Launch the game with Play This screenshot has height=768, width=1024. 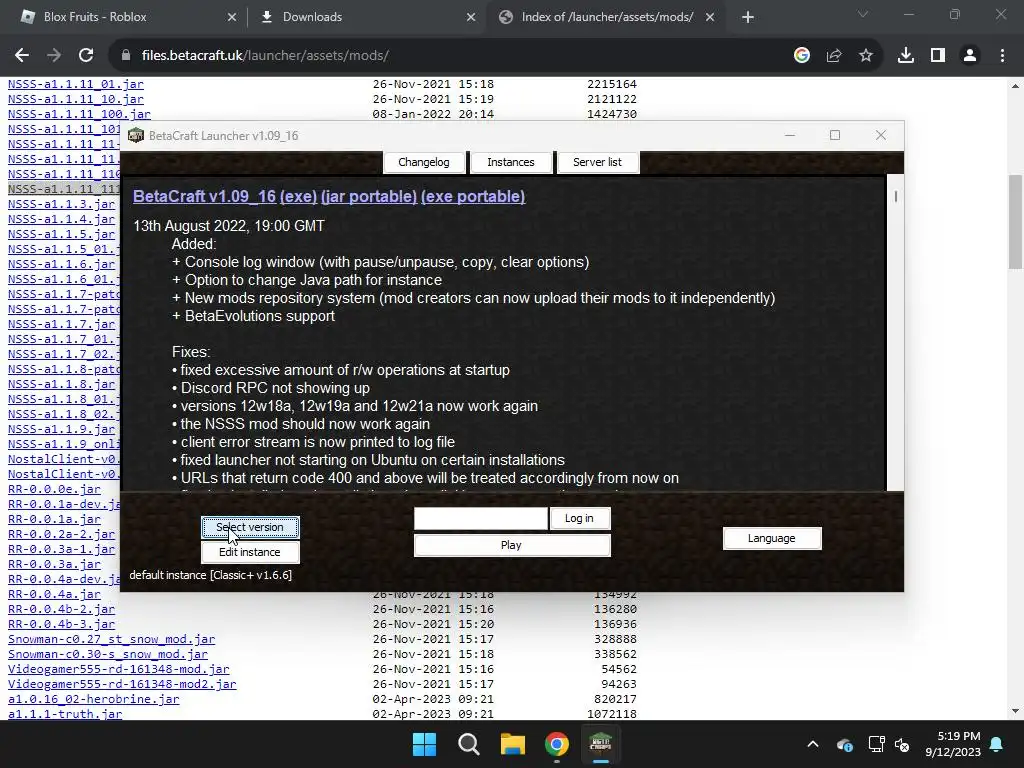[x=511, y=545]
